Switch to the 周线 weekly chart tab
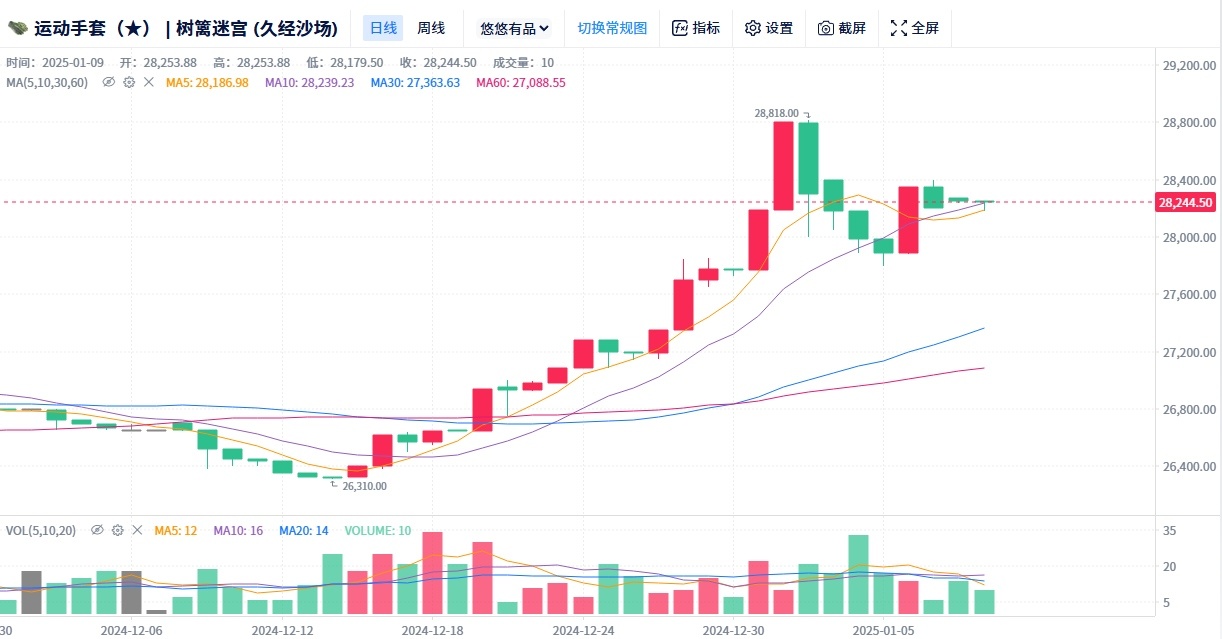 pyautogui.click(x=431, y=28)
